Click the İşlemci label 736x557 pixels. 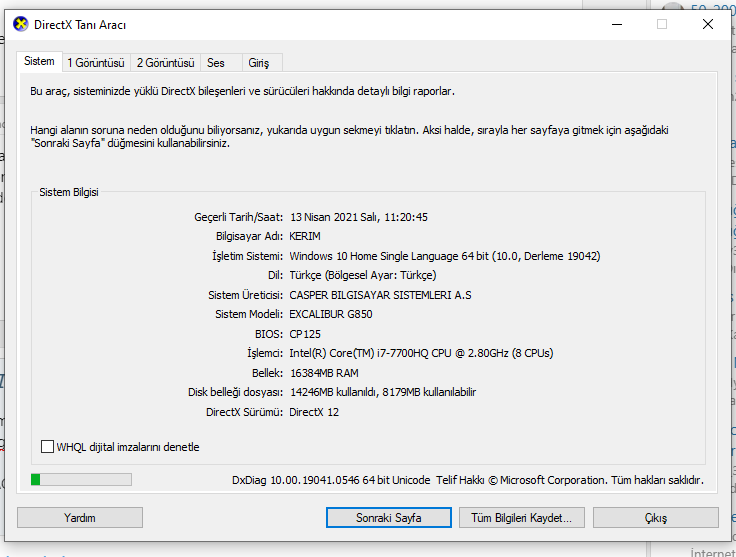[x=265, y=353]
